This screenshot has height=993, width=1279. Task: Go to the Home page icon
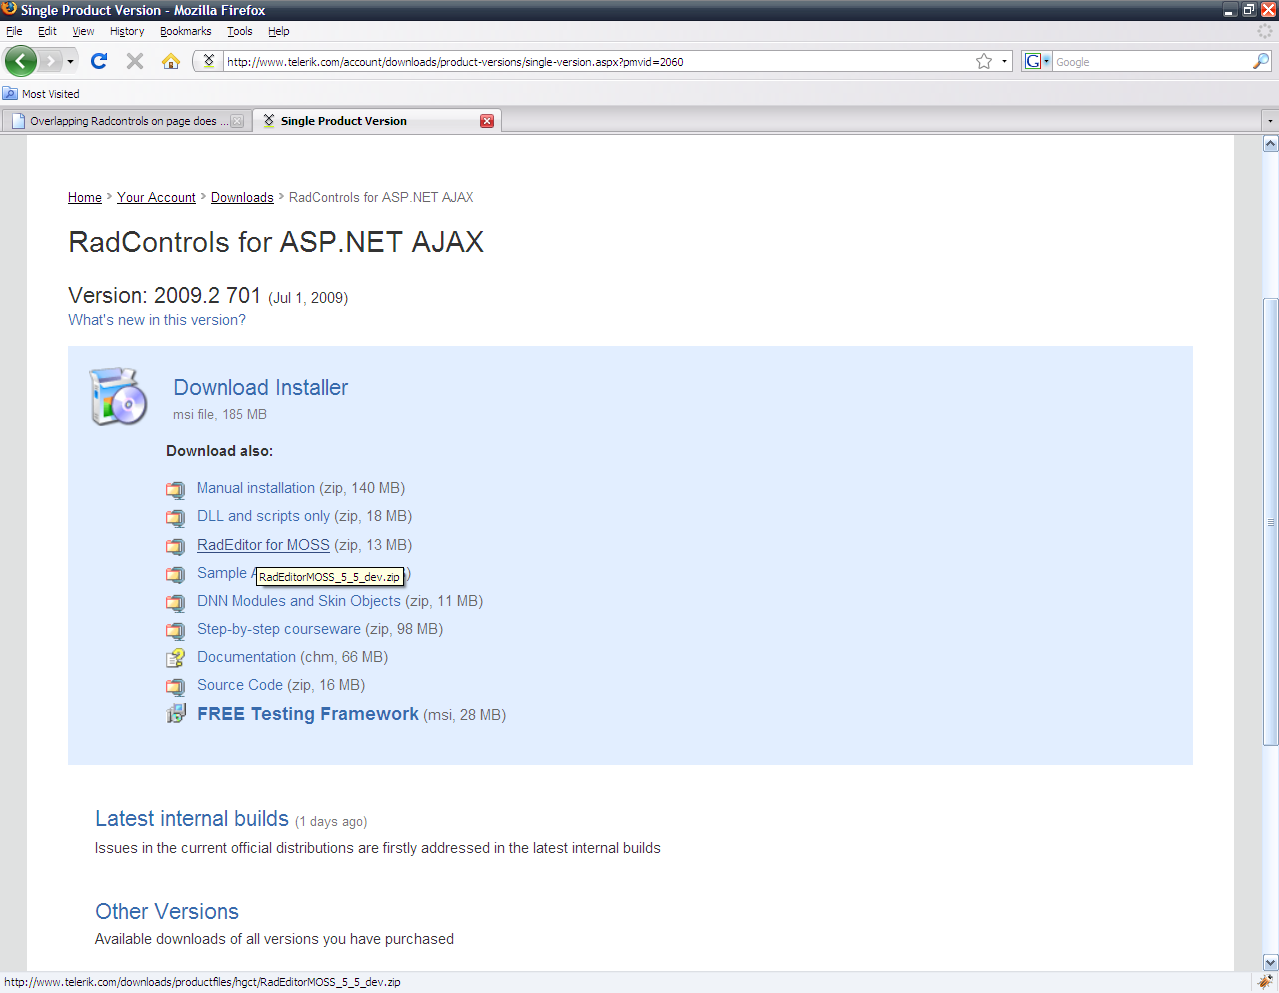pyautogui.click(x=171, y=61)
